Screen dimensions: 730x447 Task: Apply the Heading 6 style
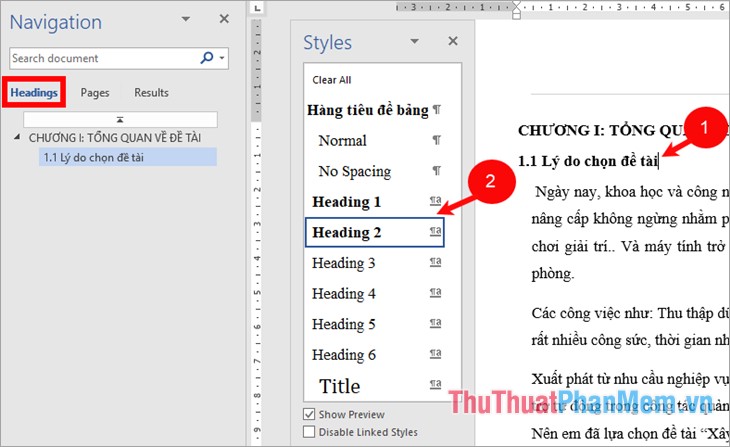point(375,355)
